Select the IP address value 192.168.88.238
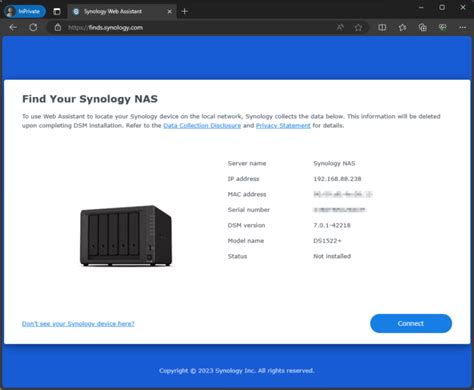 tap(337, 179)
